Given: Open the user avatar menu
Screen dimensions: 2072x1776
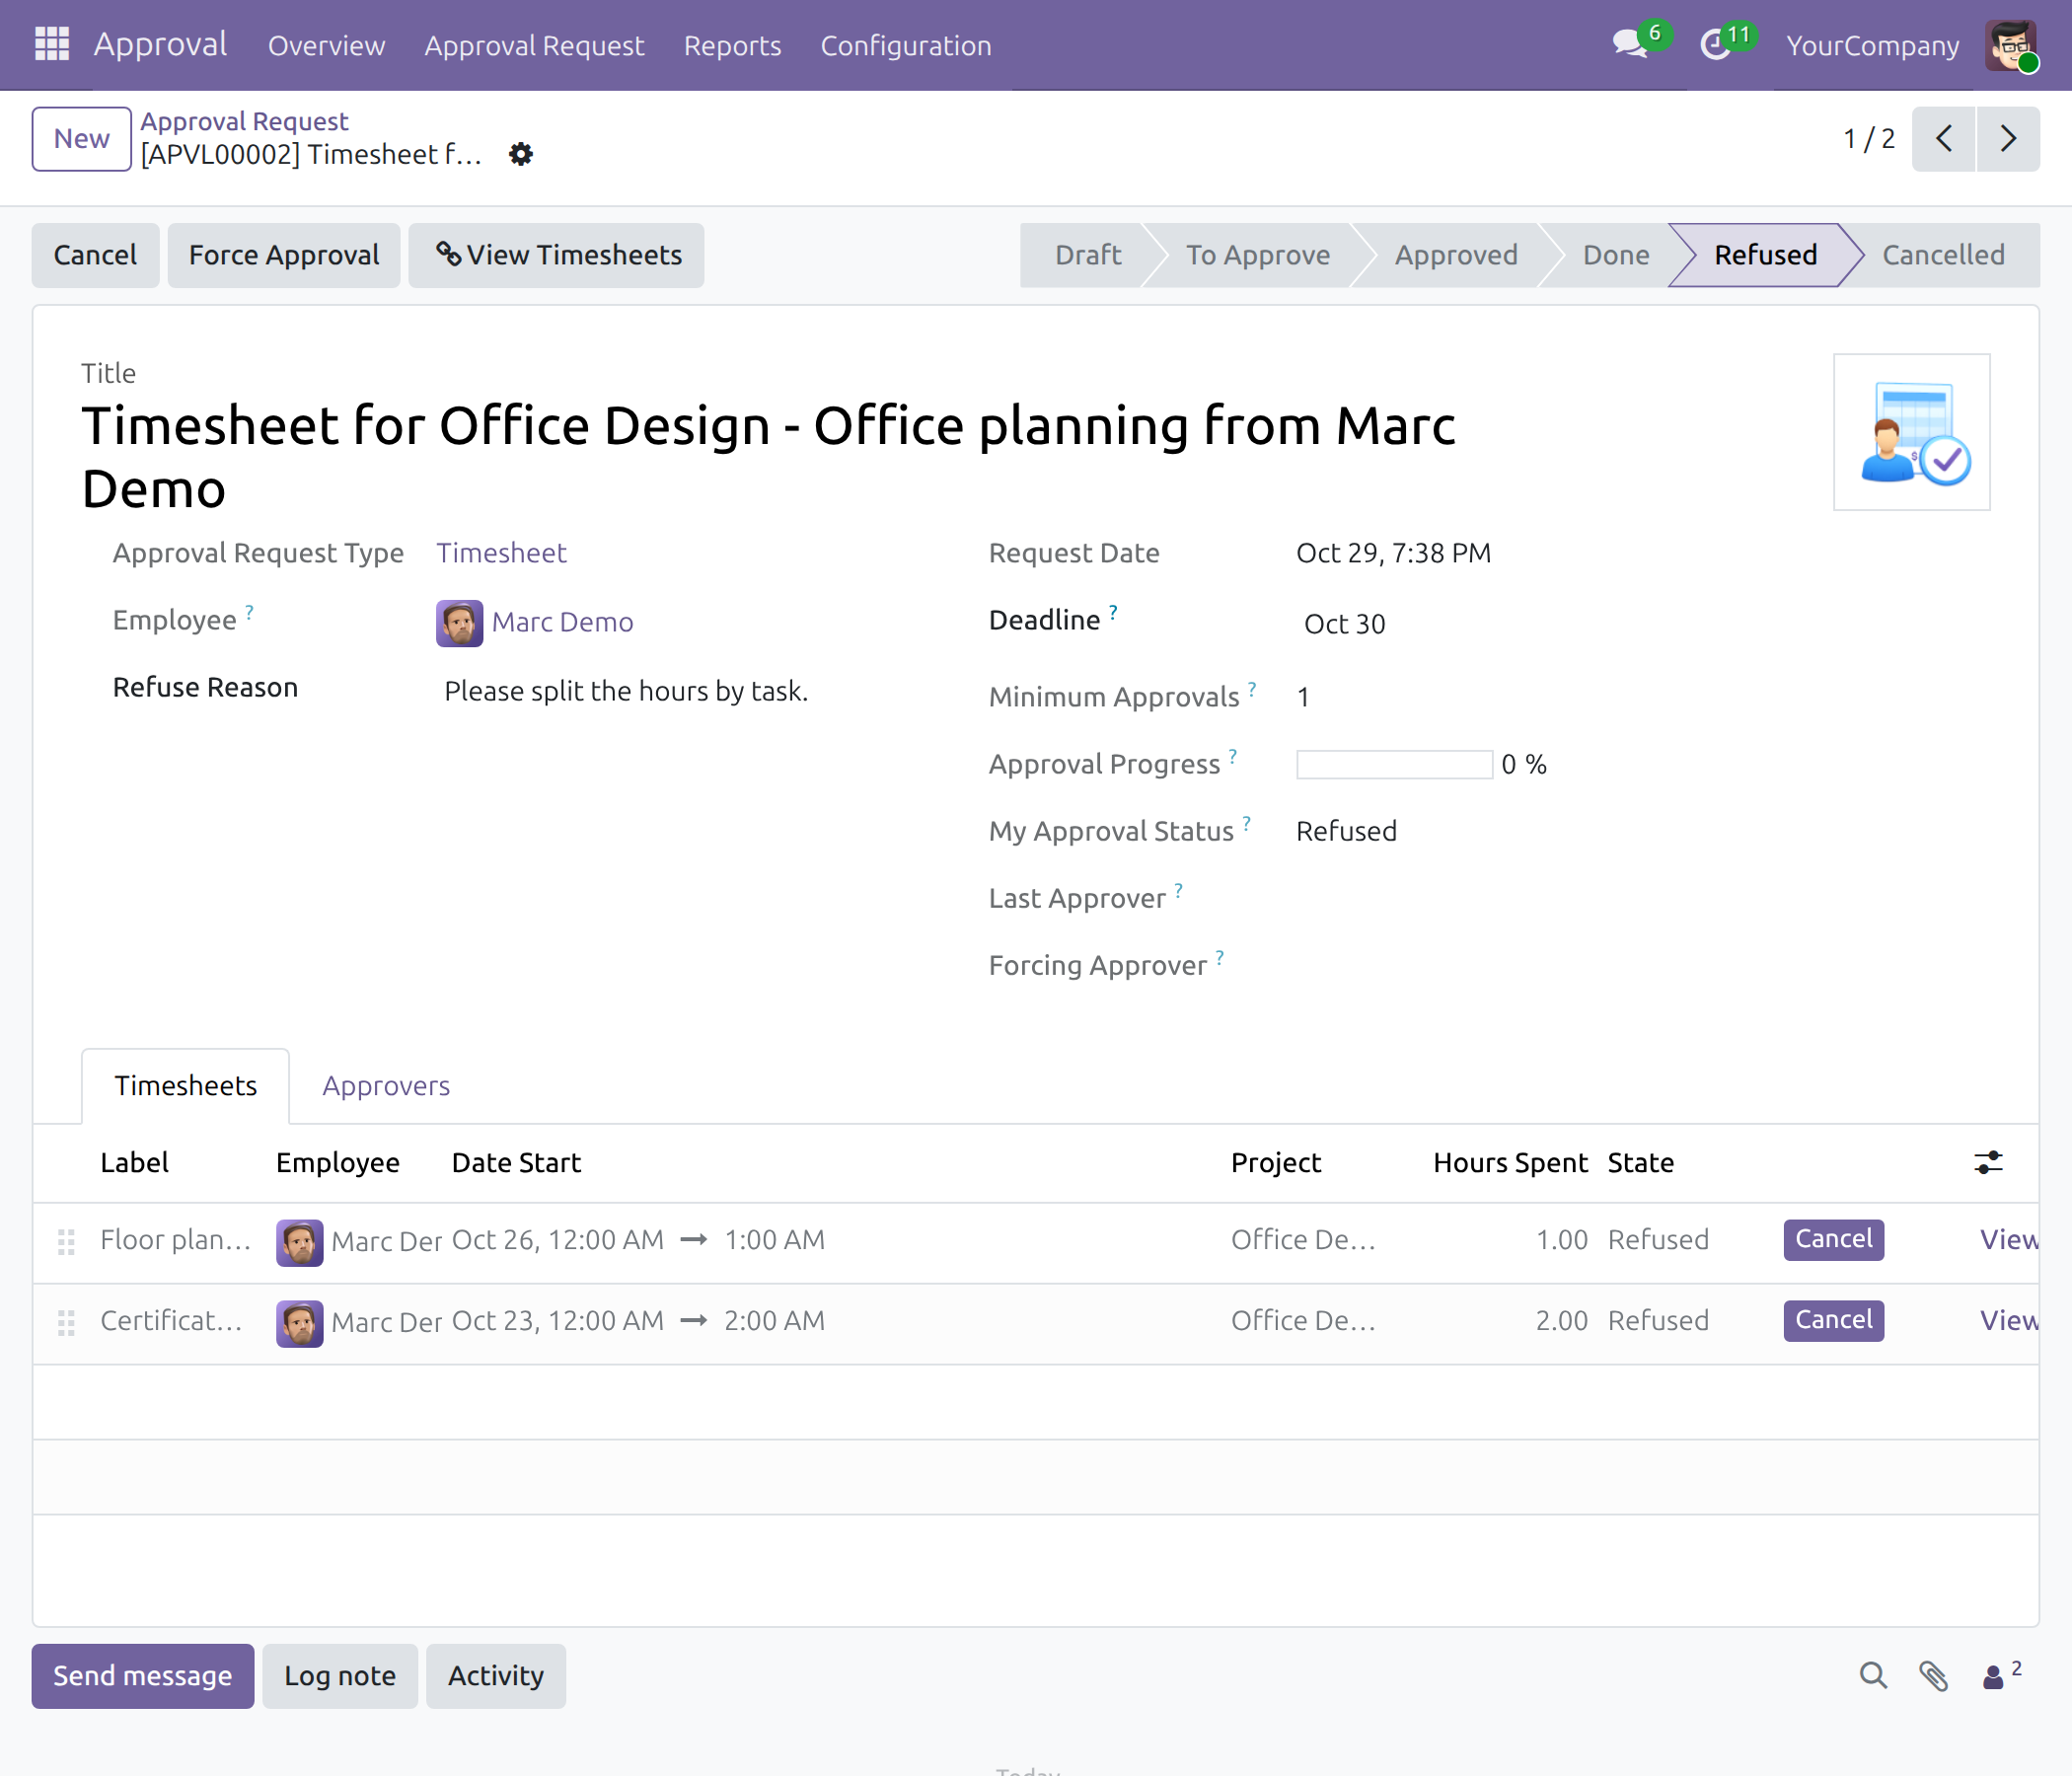Looking at the screenshot, I should pyautogui.click(x=2010, y=45).
